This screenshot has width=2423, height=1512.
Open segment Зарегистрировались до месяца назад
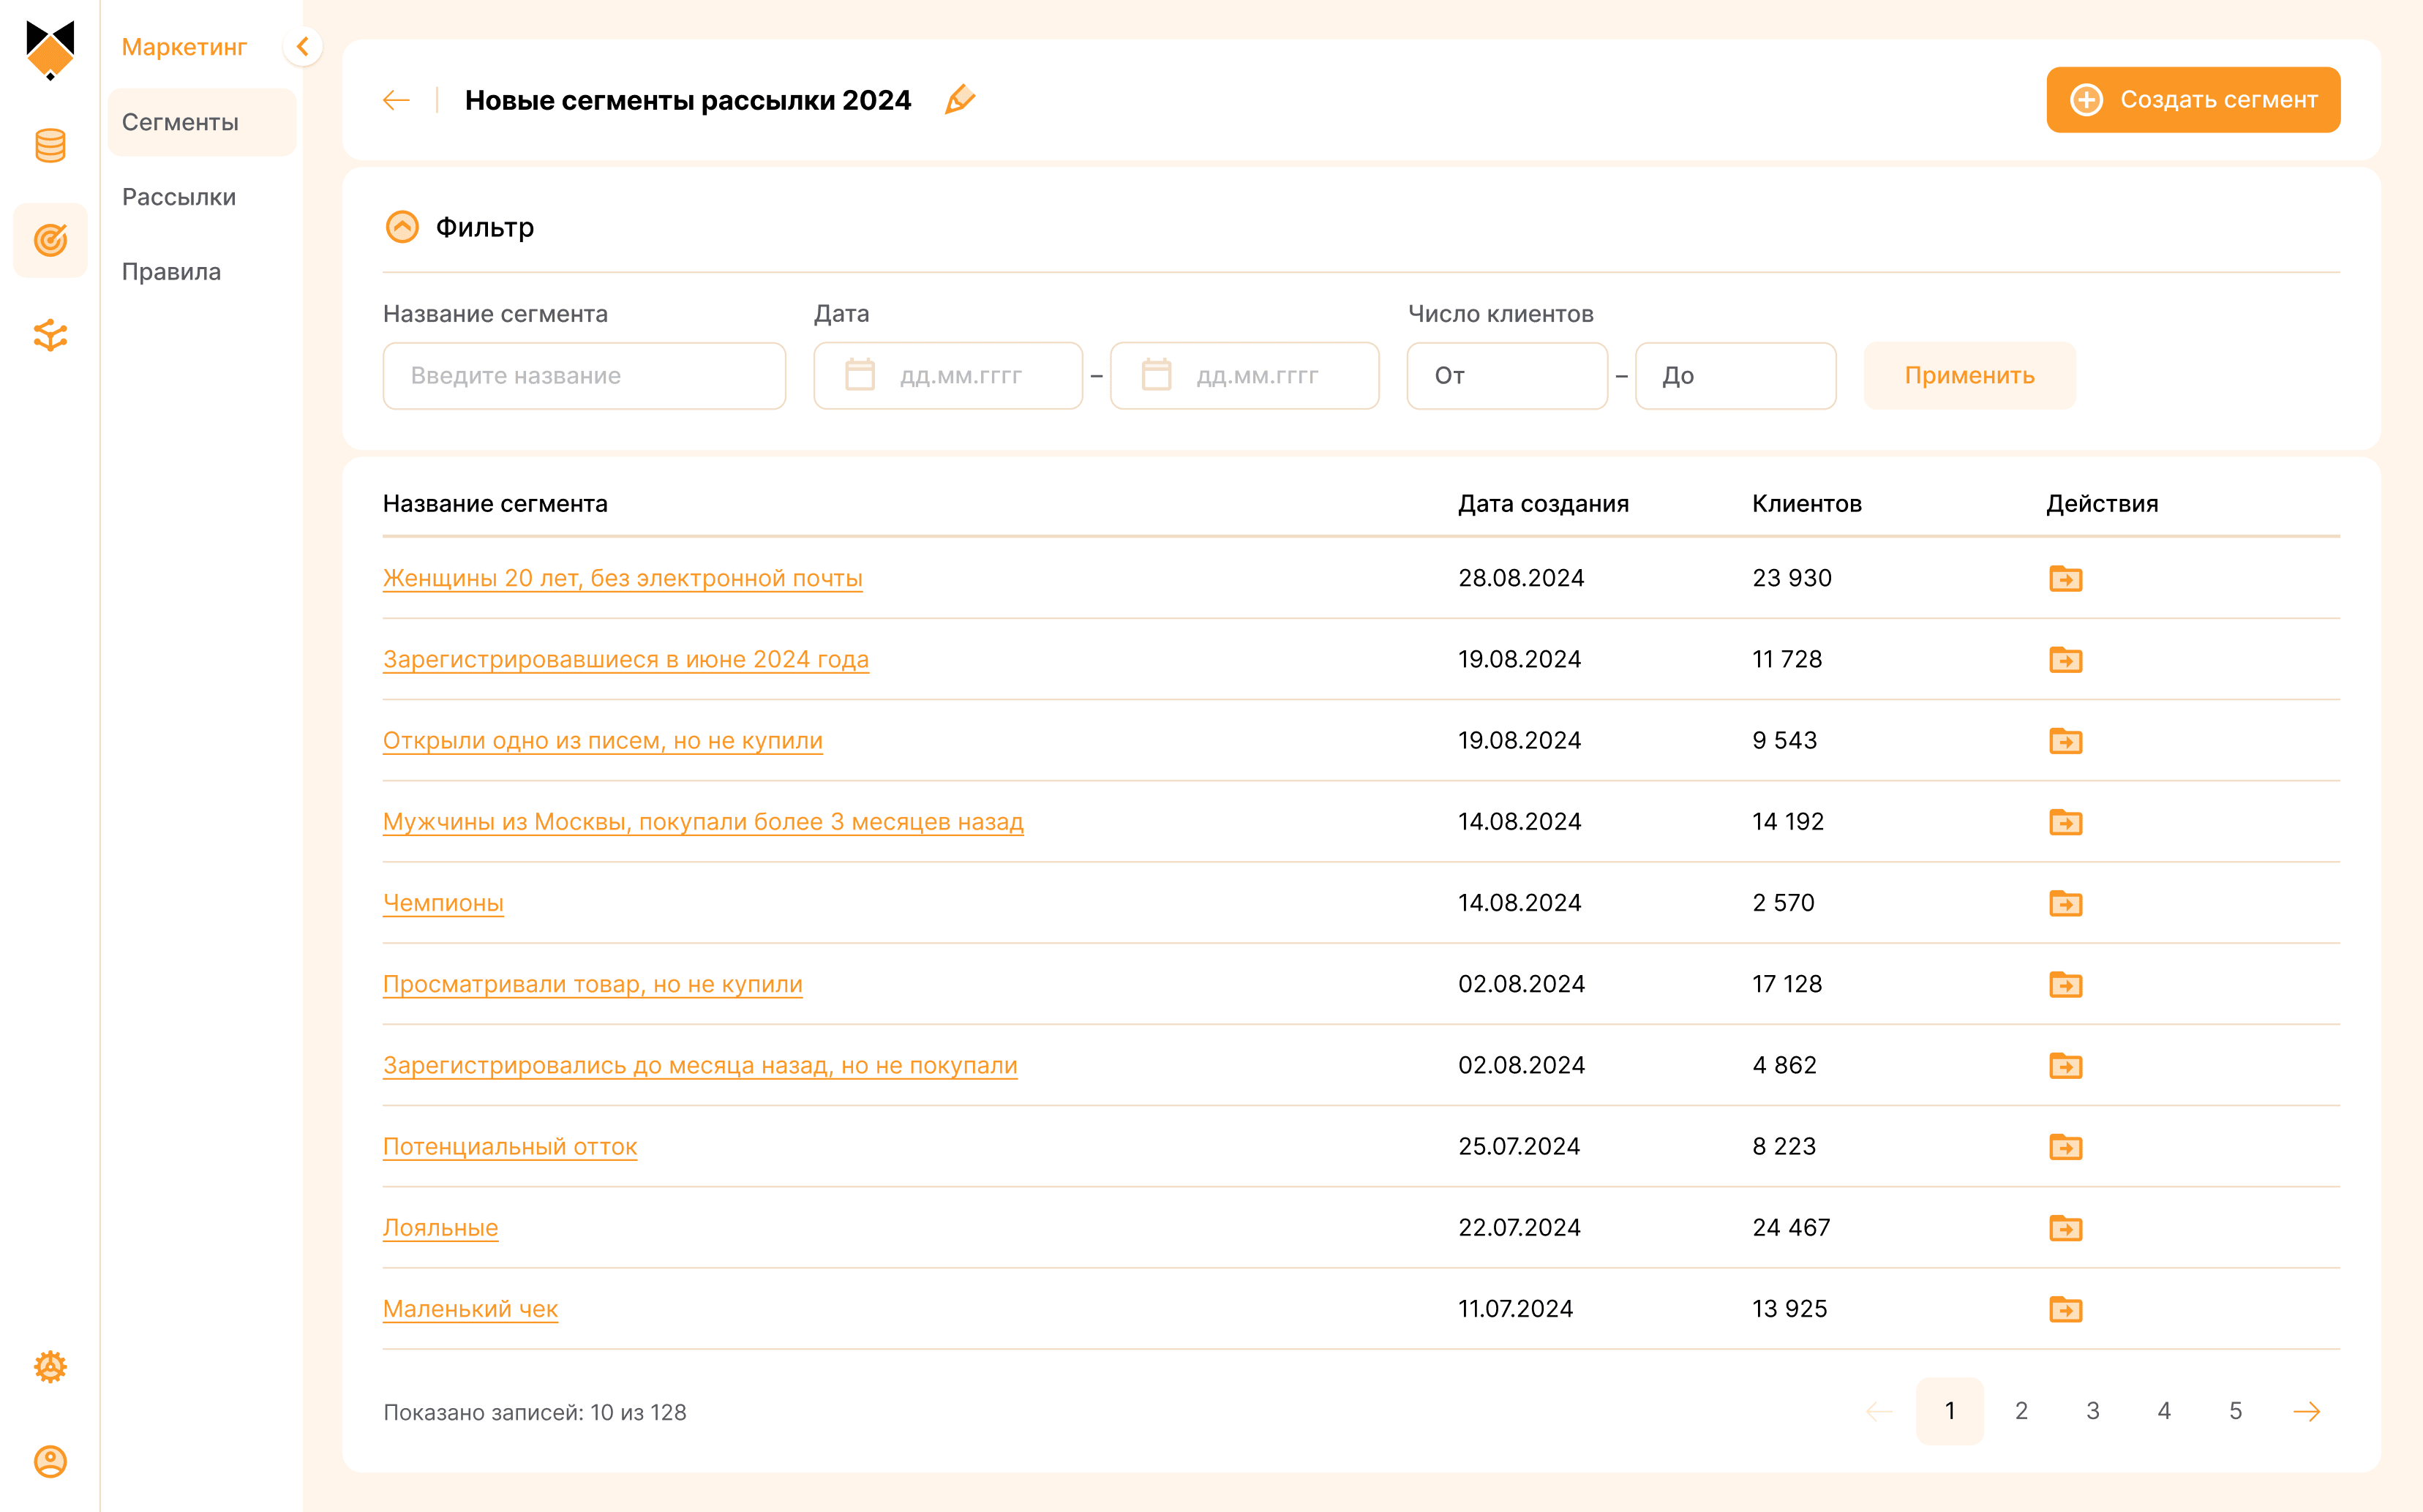(x=700, y=1065)
